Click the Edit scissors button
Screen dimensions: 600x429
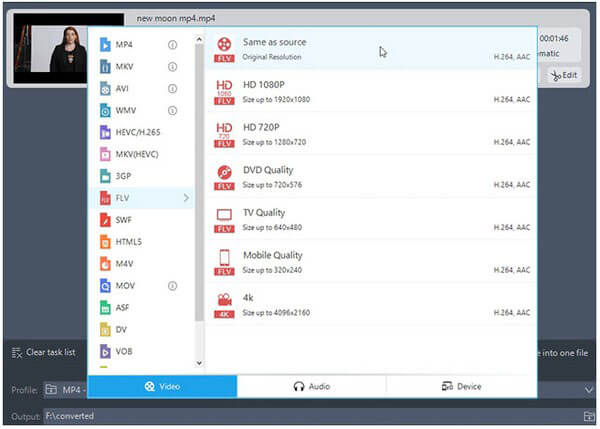[564, 75]
